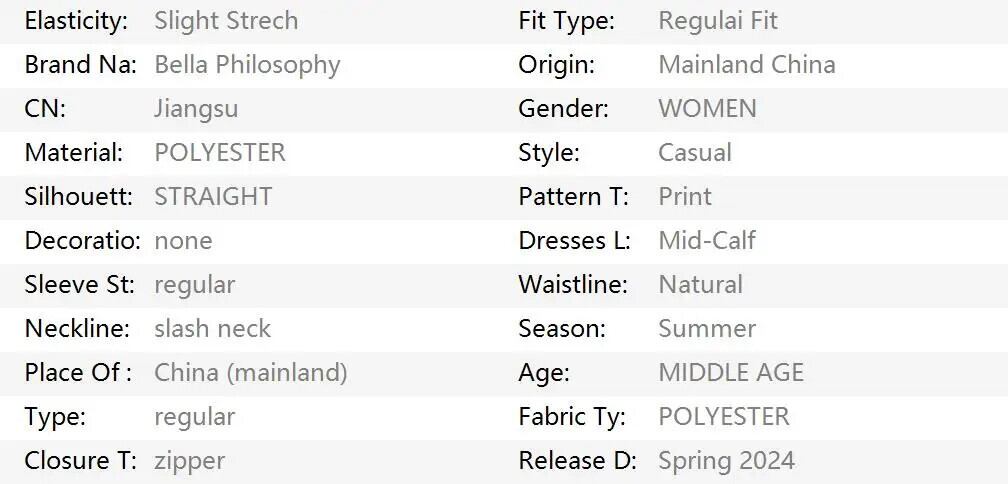Screen dimensions: 1008x484
Task: Click the MIDDLE AGE value
Action: [731, 373]
